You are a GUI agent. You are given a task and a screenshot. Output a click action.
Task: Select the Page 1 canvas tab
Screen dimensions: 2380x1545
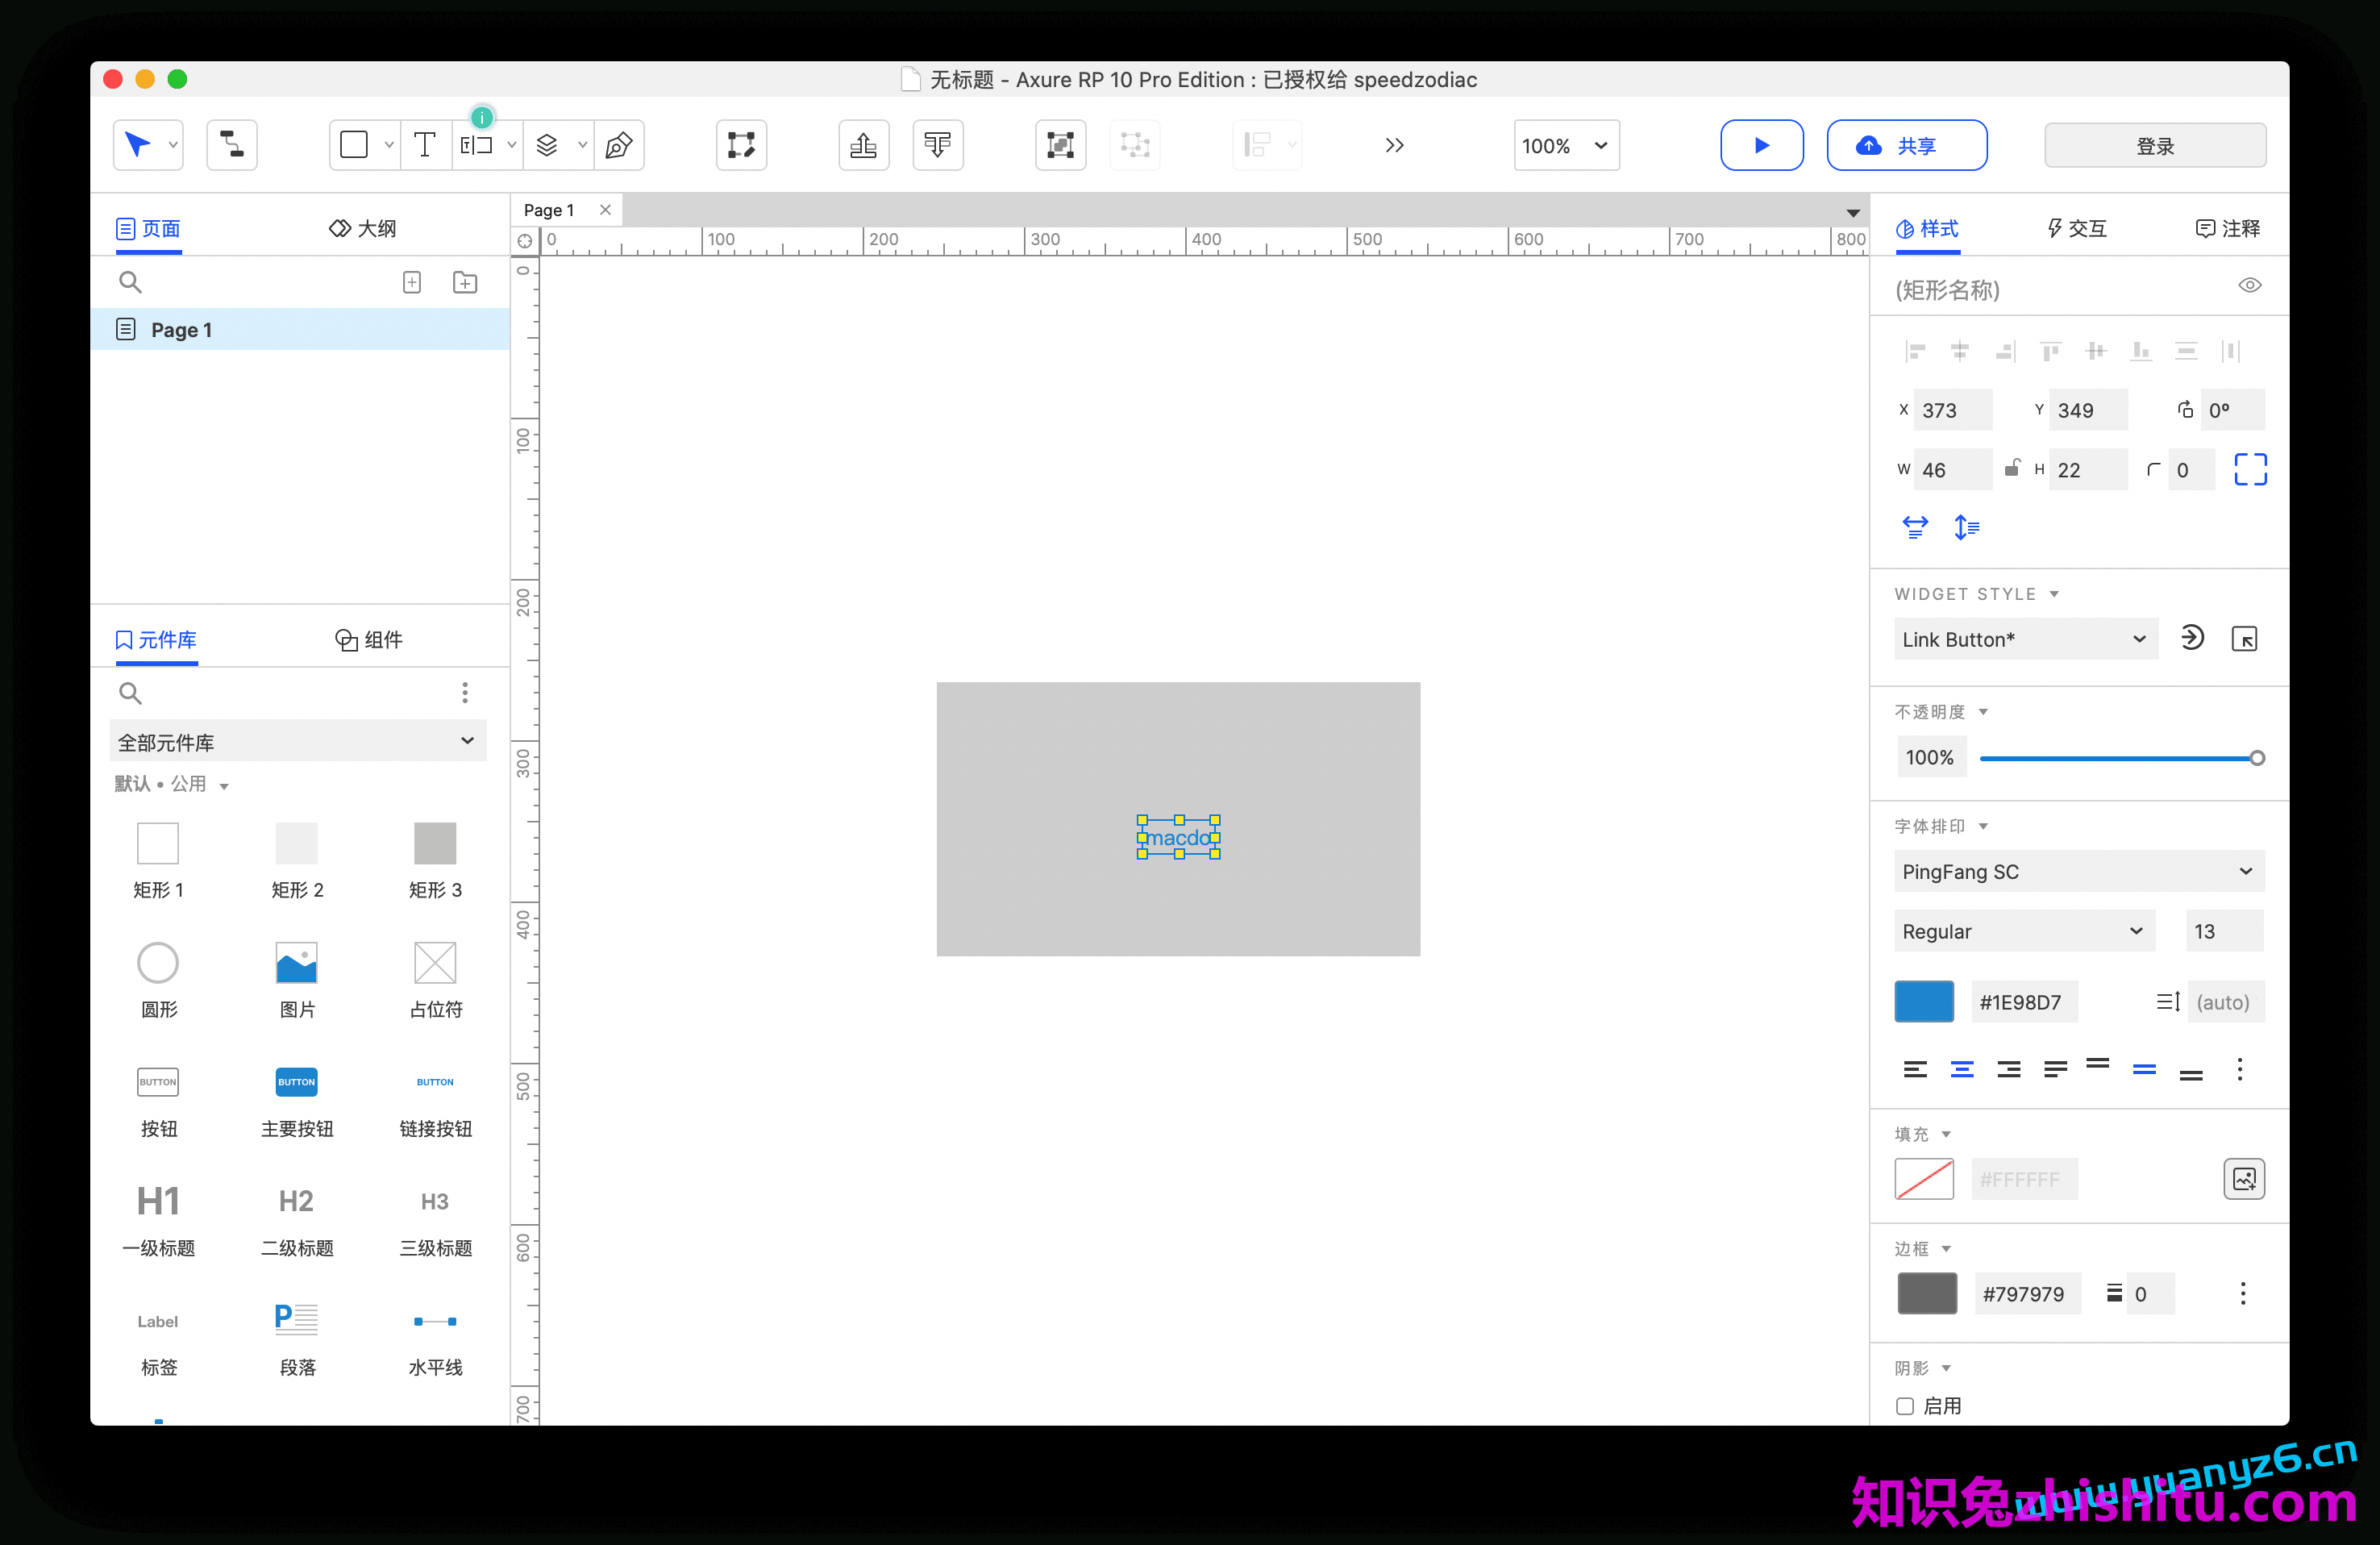[549, 211]
